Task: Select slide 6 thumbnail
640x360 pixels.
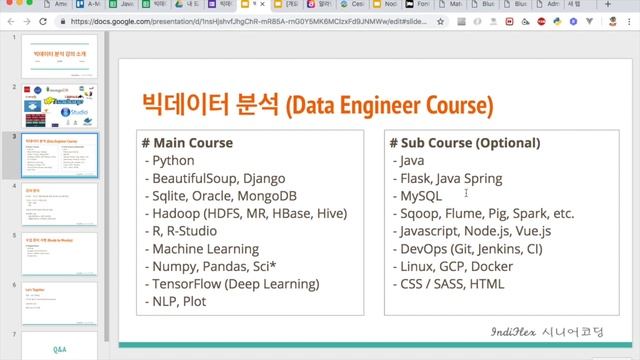Action: coord(60,304)
